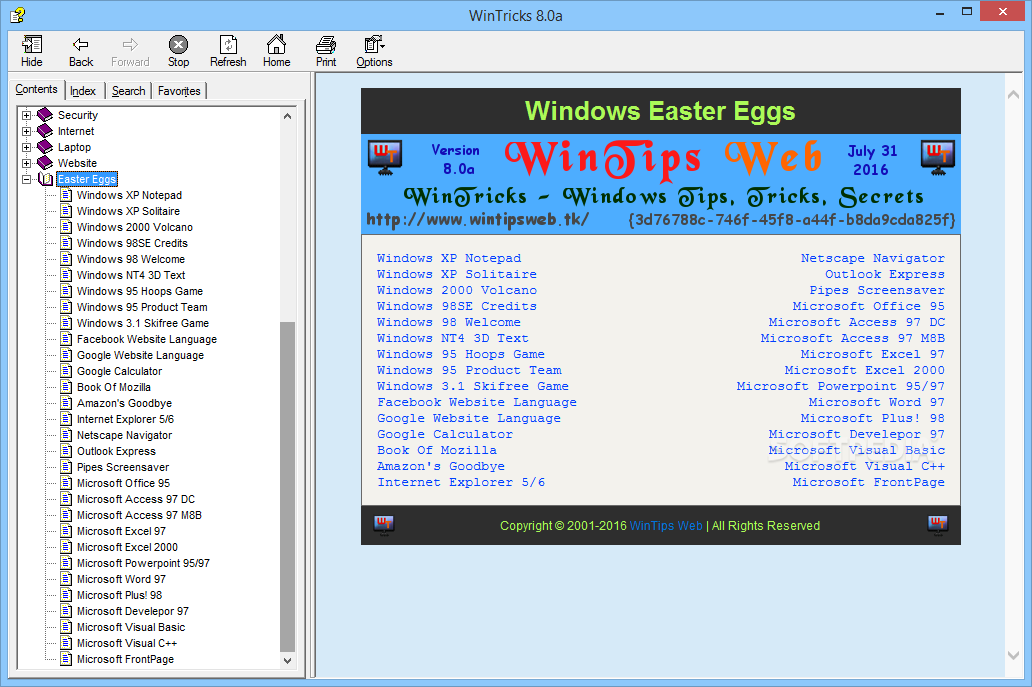Screen dimensions: 1032x687
Task: Open the Internet Explorer 5/6 content link
Action: point(461,482)
